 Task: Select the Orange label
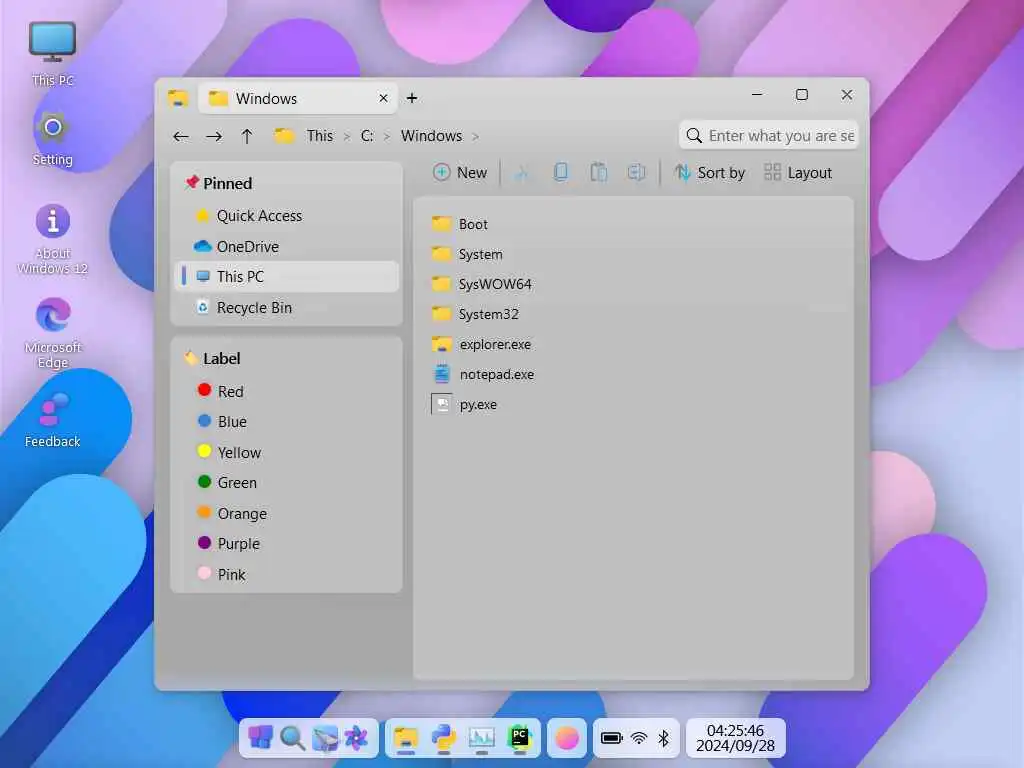pos(287,513)
